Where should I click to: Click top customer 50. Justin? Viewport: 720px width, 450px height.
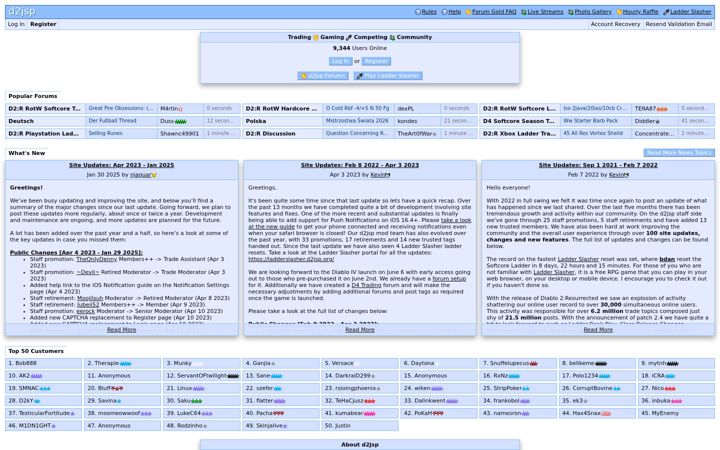coord(360,426)
